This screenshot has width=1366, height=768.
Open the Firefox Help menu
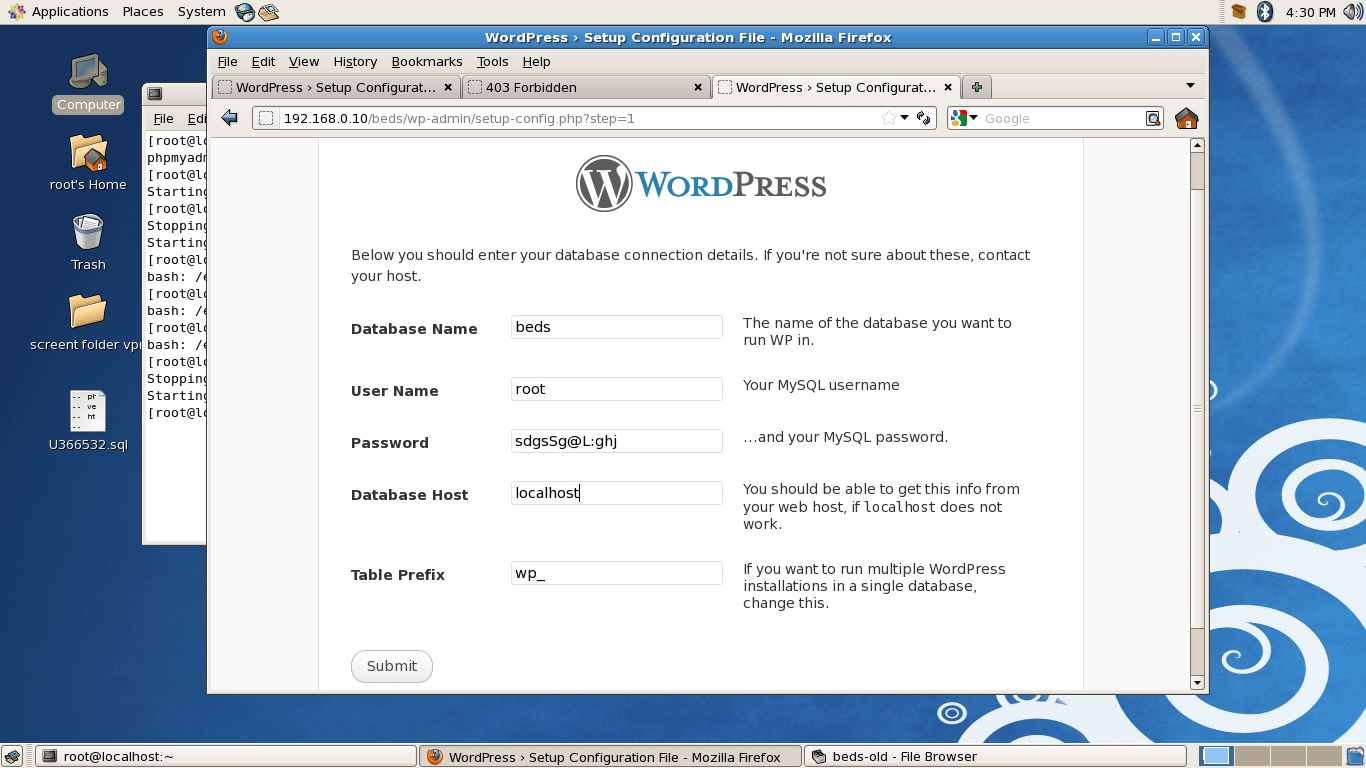pyautogui.click(x=536, y=62)
